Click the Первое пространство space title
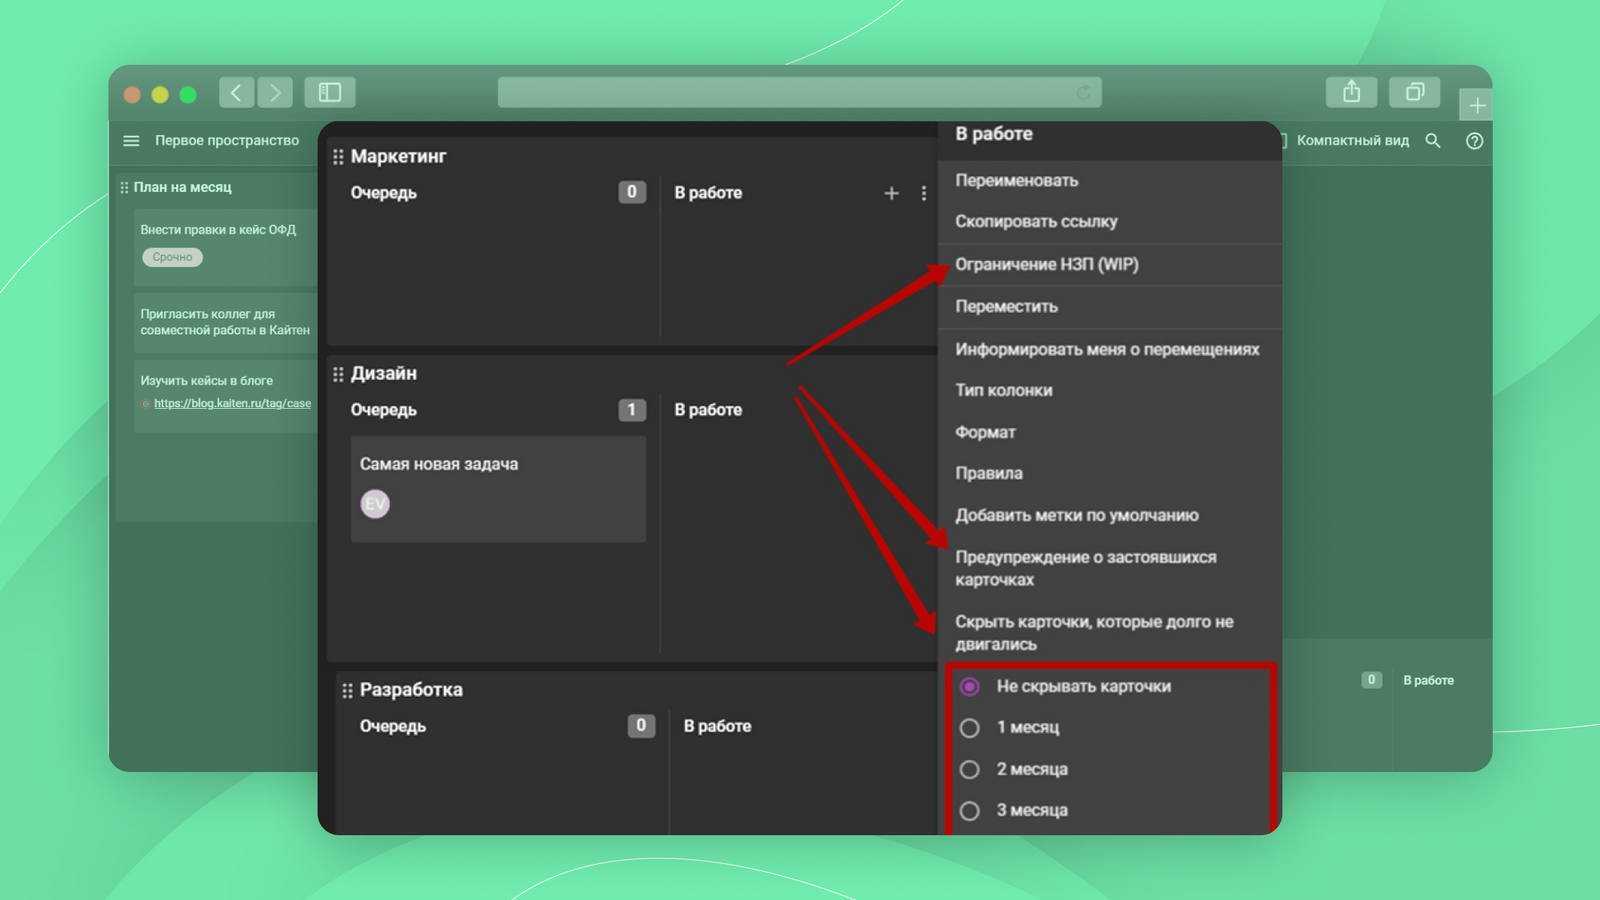 click(227, 141)
